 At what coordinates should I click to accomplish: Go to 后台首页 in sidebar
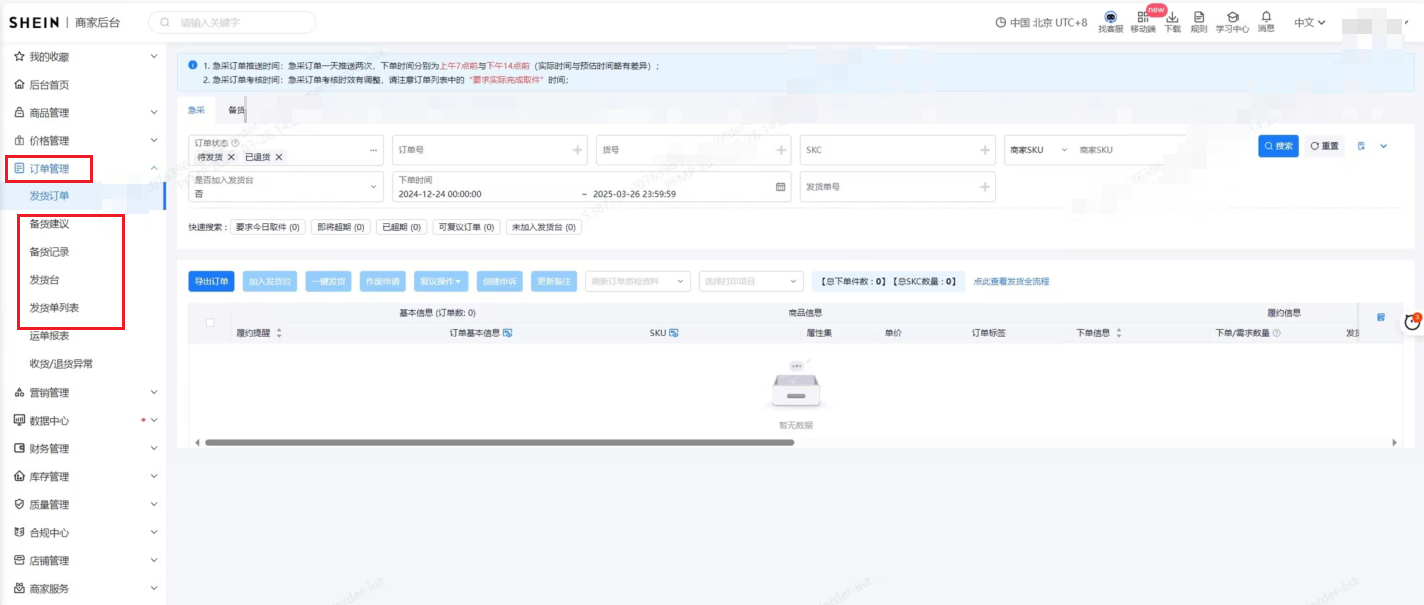(49, 85)
